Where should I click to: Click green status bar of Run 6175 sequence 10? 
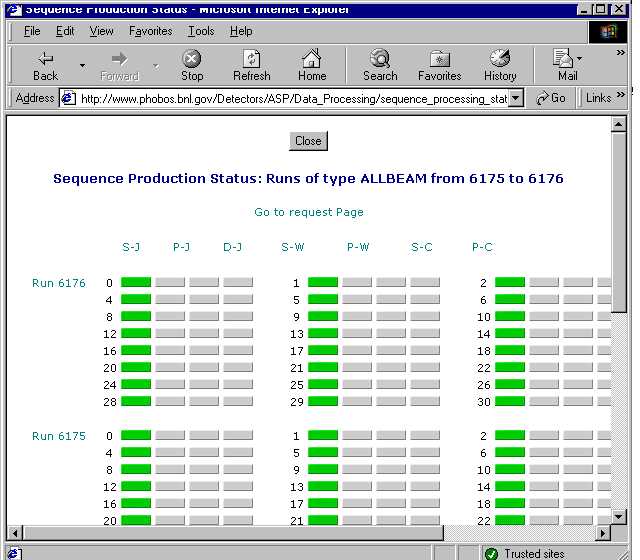click(x=510, y=469)
